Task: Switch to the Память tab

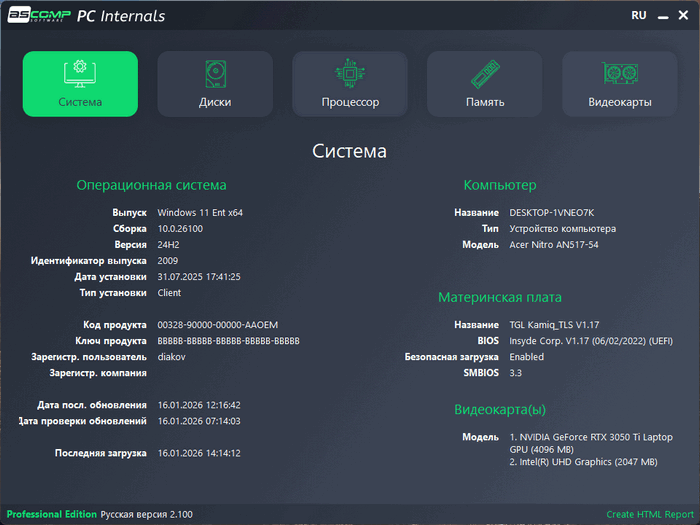Action: 485,84
